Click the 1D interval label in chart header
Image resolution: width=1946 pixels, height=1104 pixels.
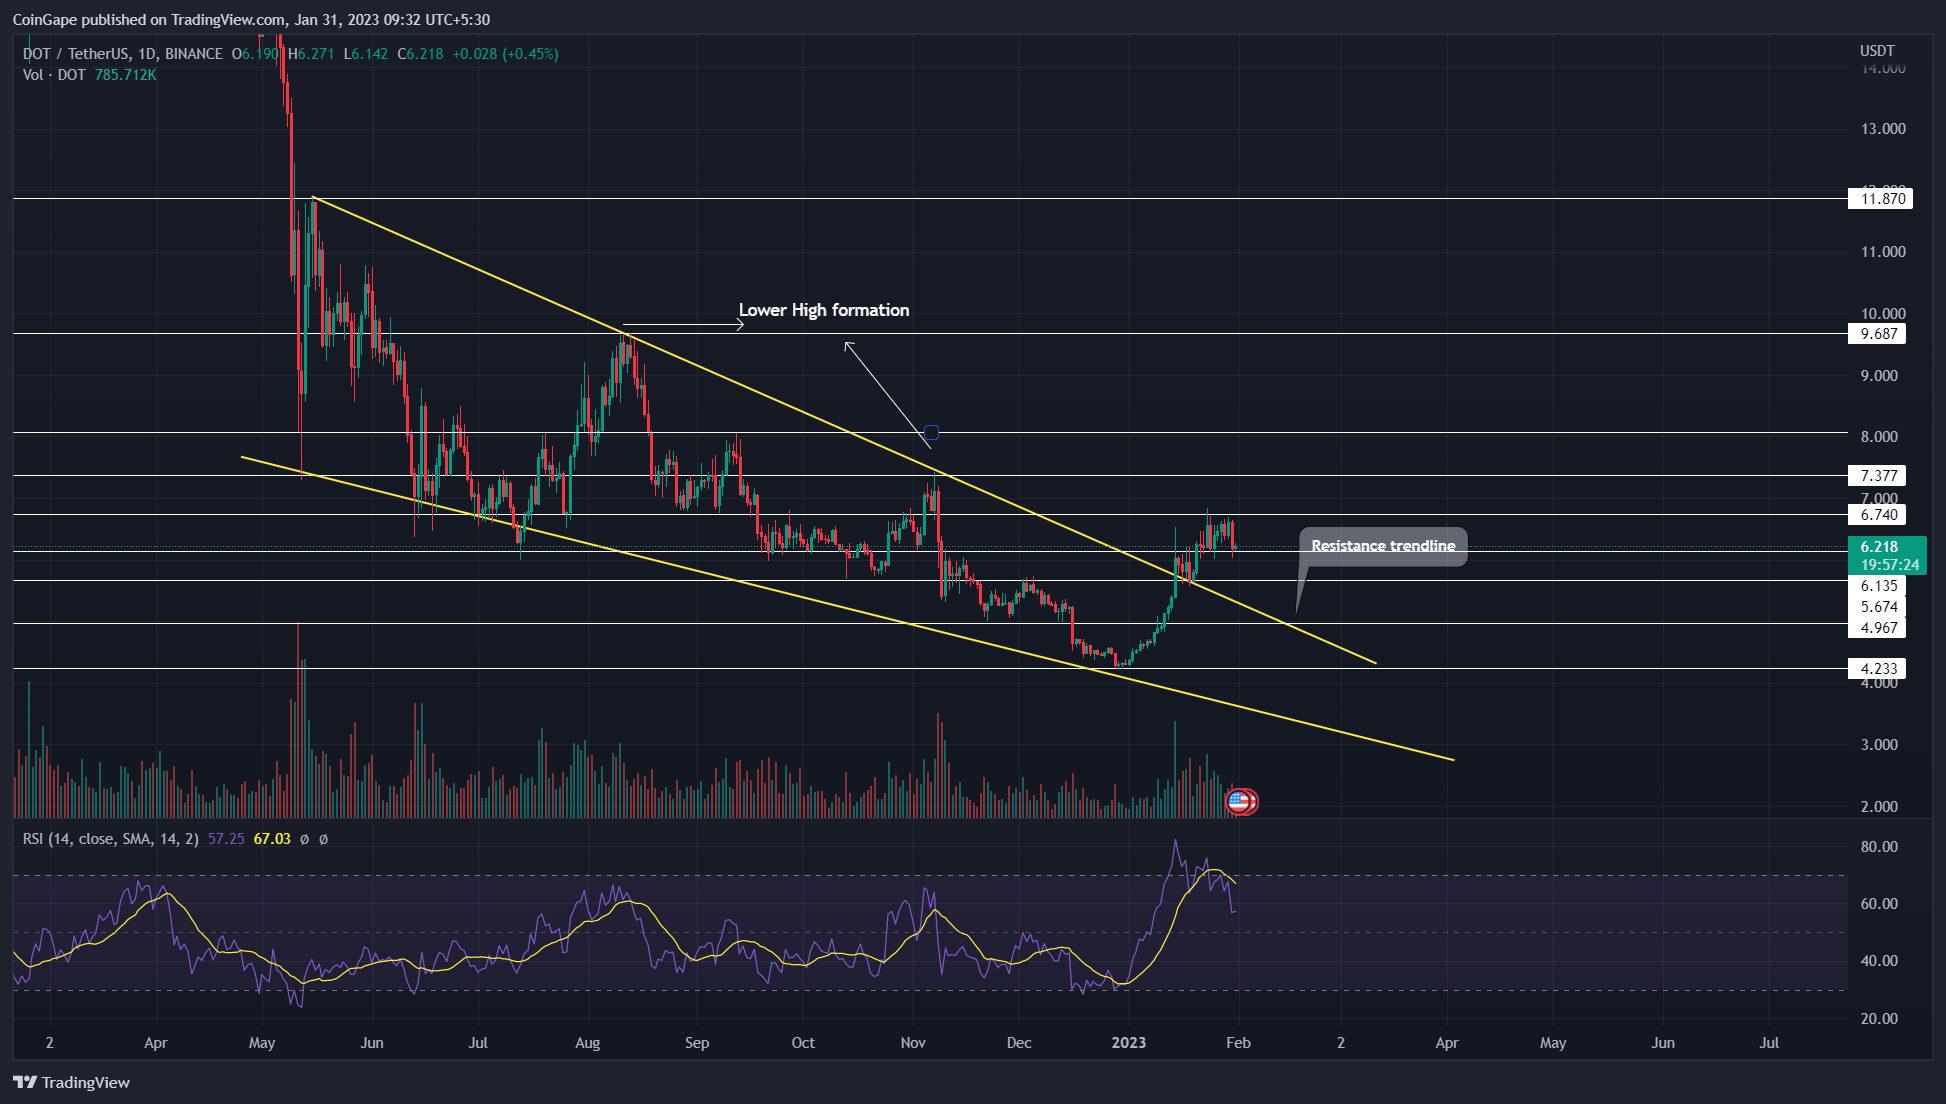point(147,54)
